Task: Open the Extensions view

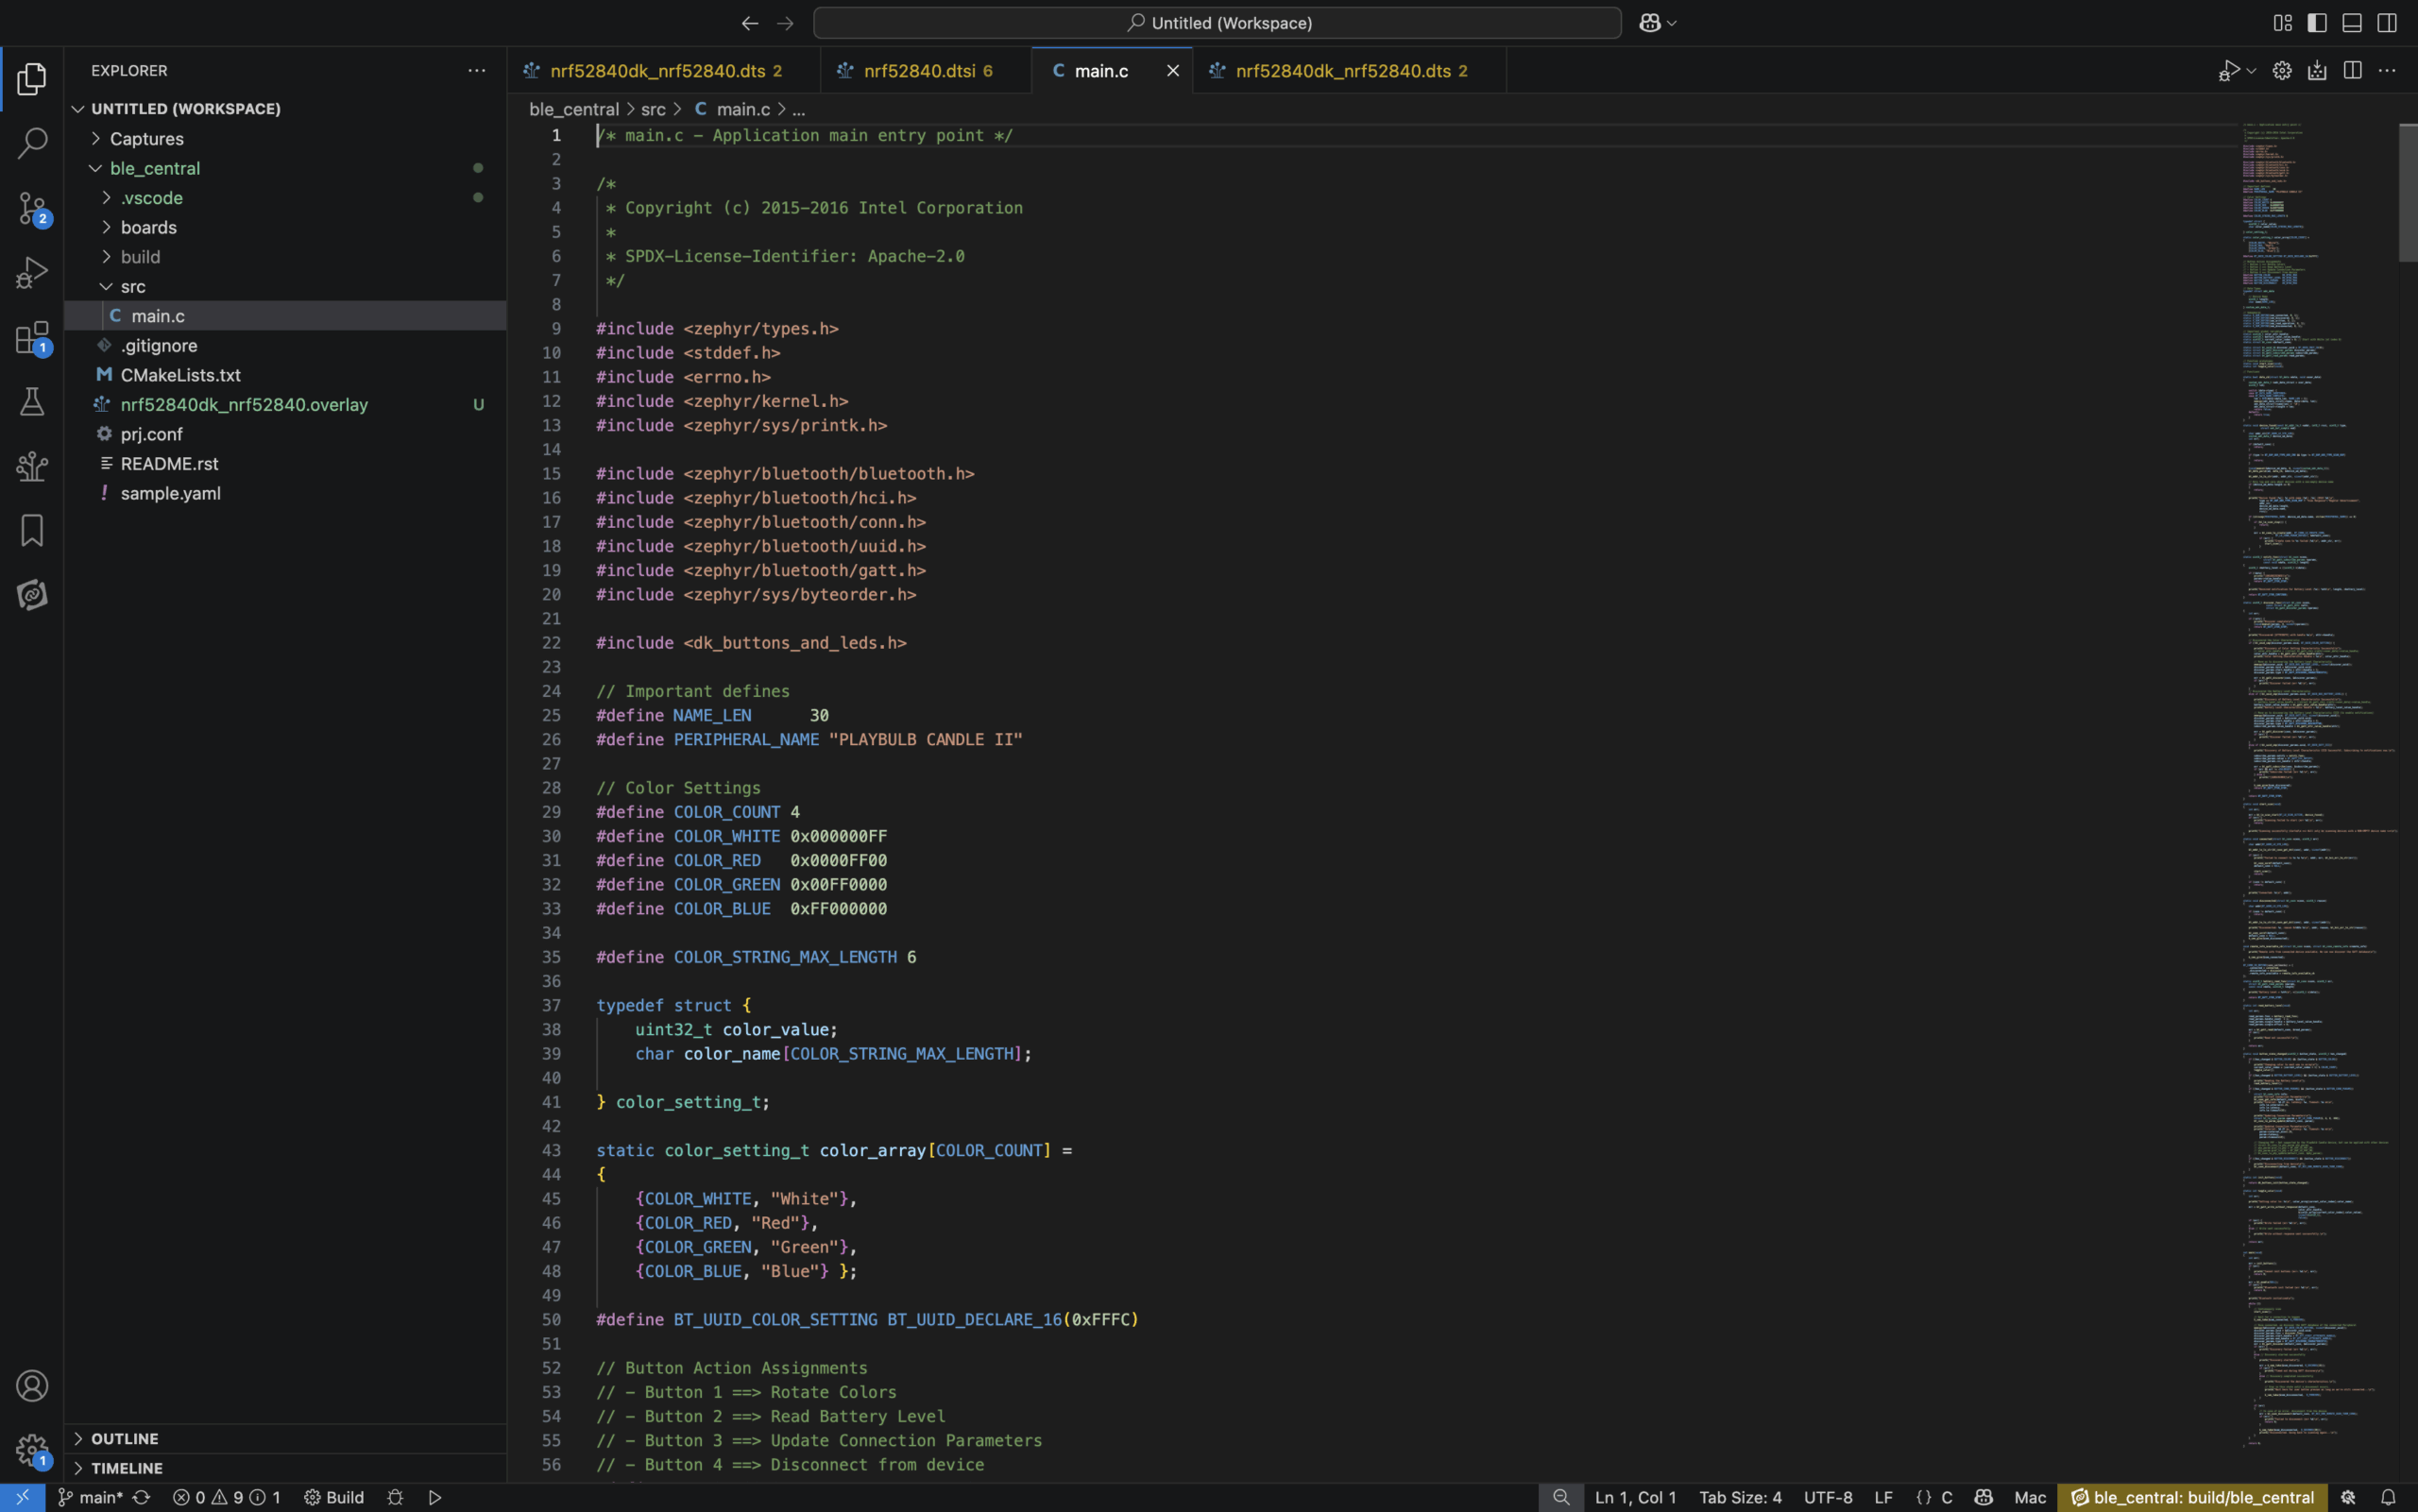Action: tap(32, 338)
